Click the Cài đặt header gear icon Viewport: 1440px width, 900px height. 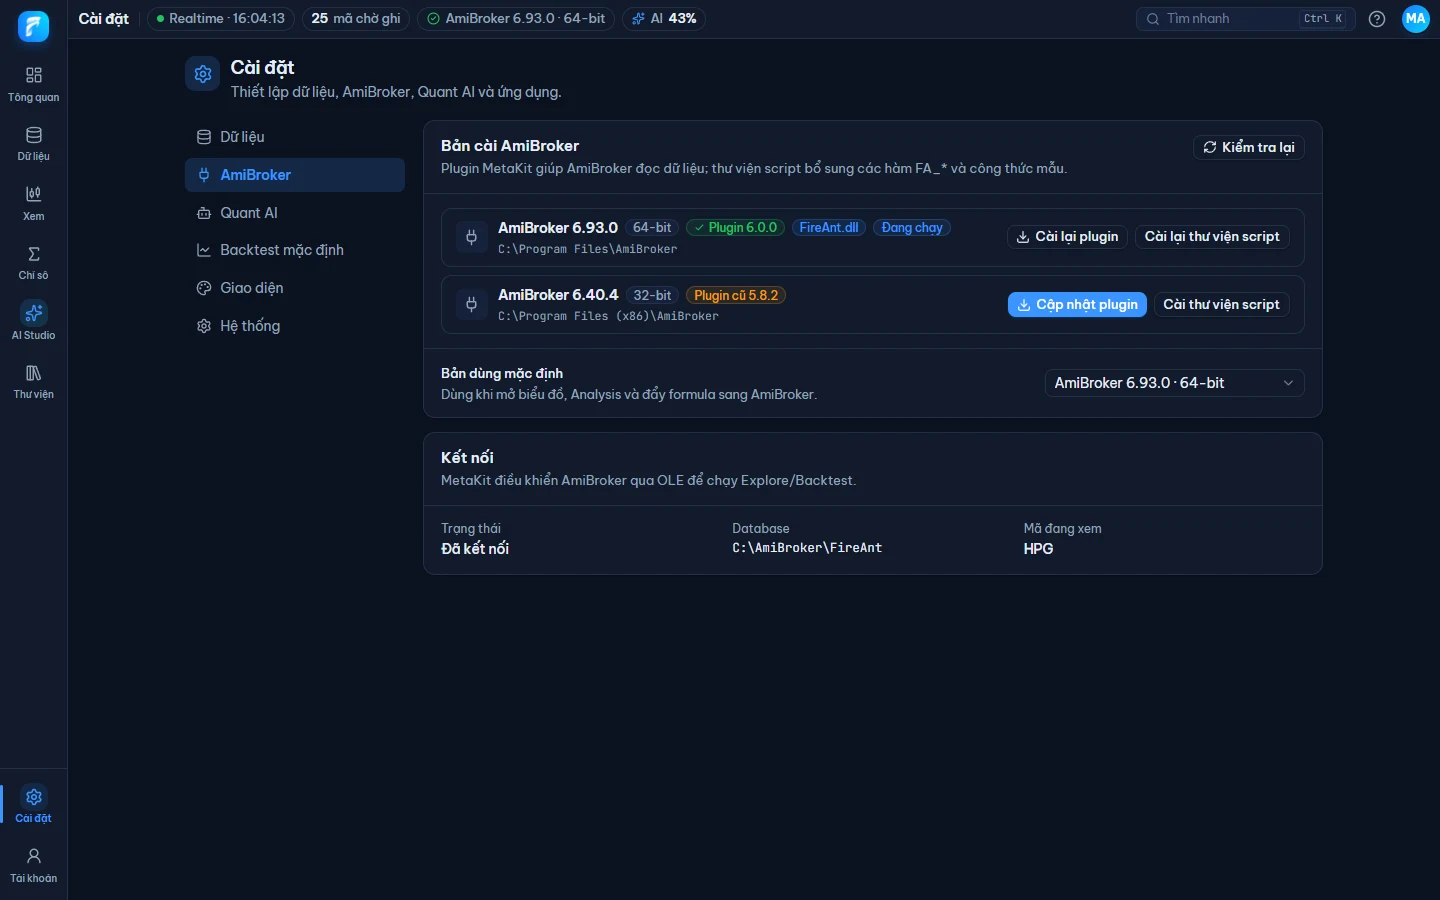tap(203, 74)
